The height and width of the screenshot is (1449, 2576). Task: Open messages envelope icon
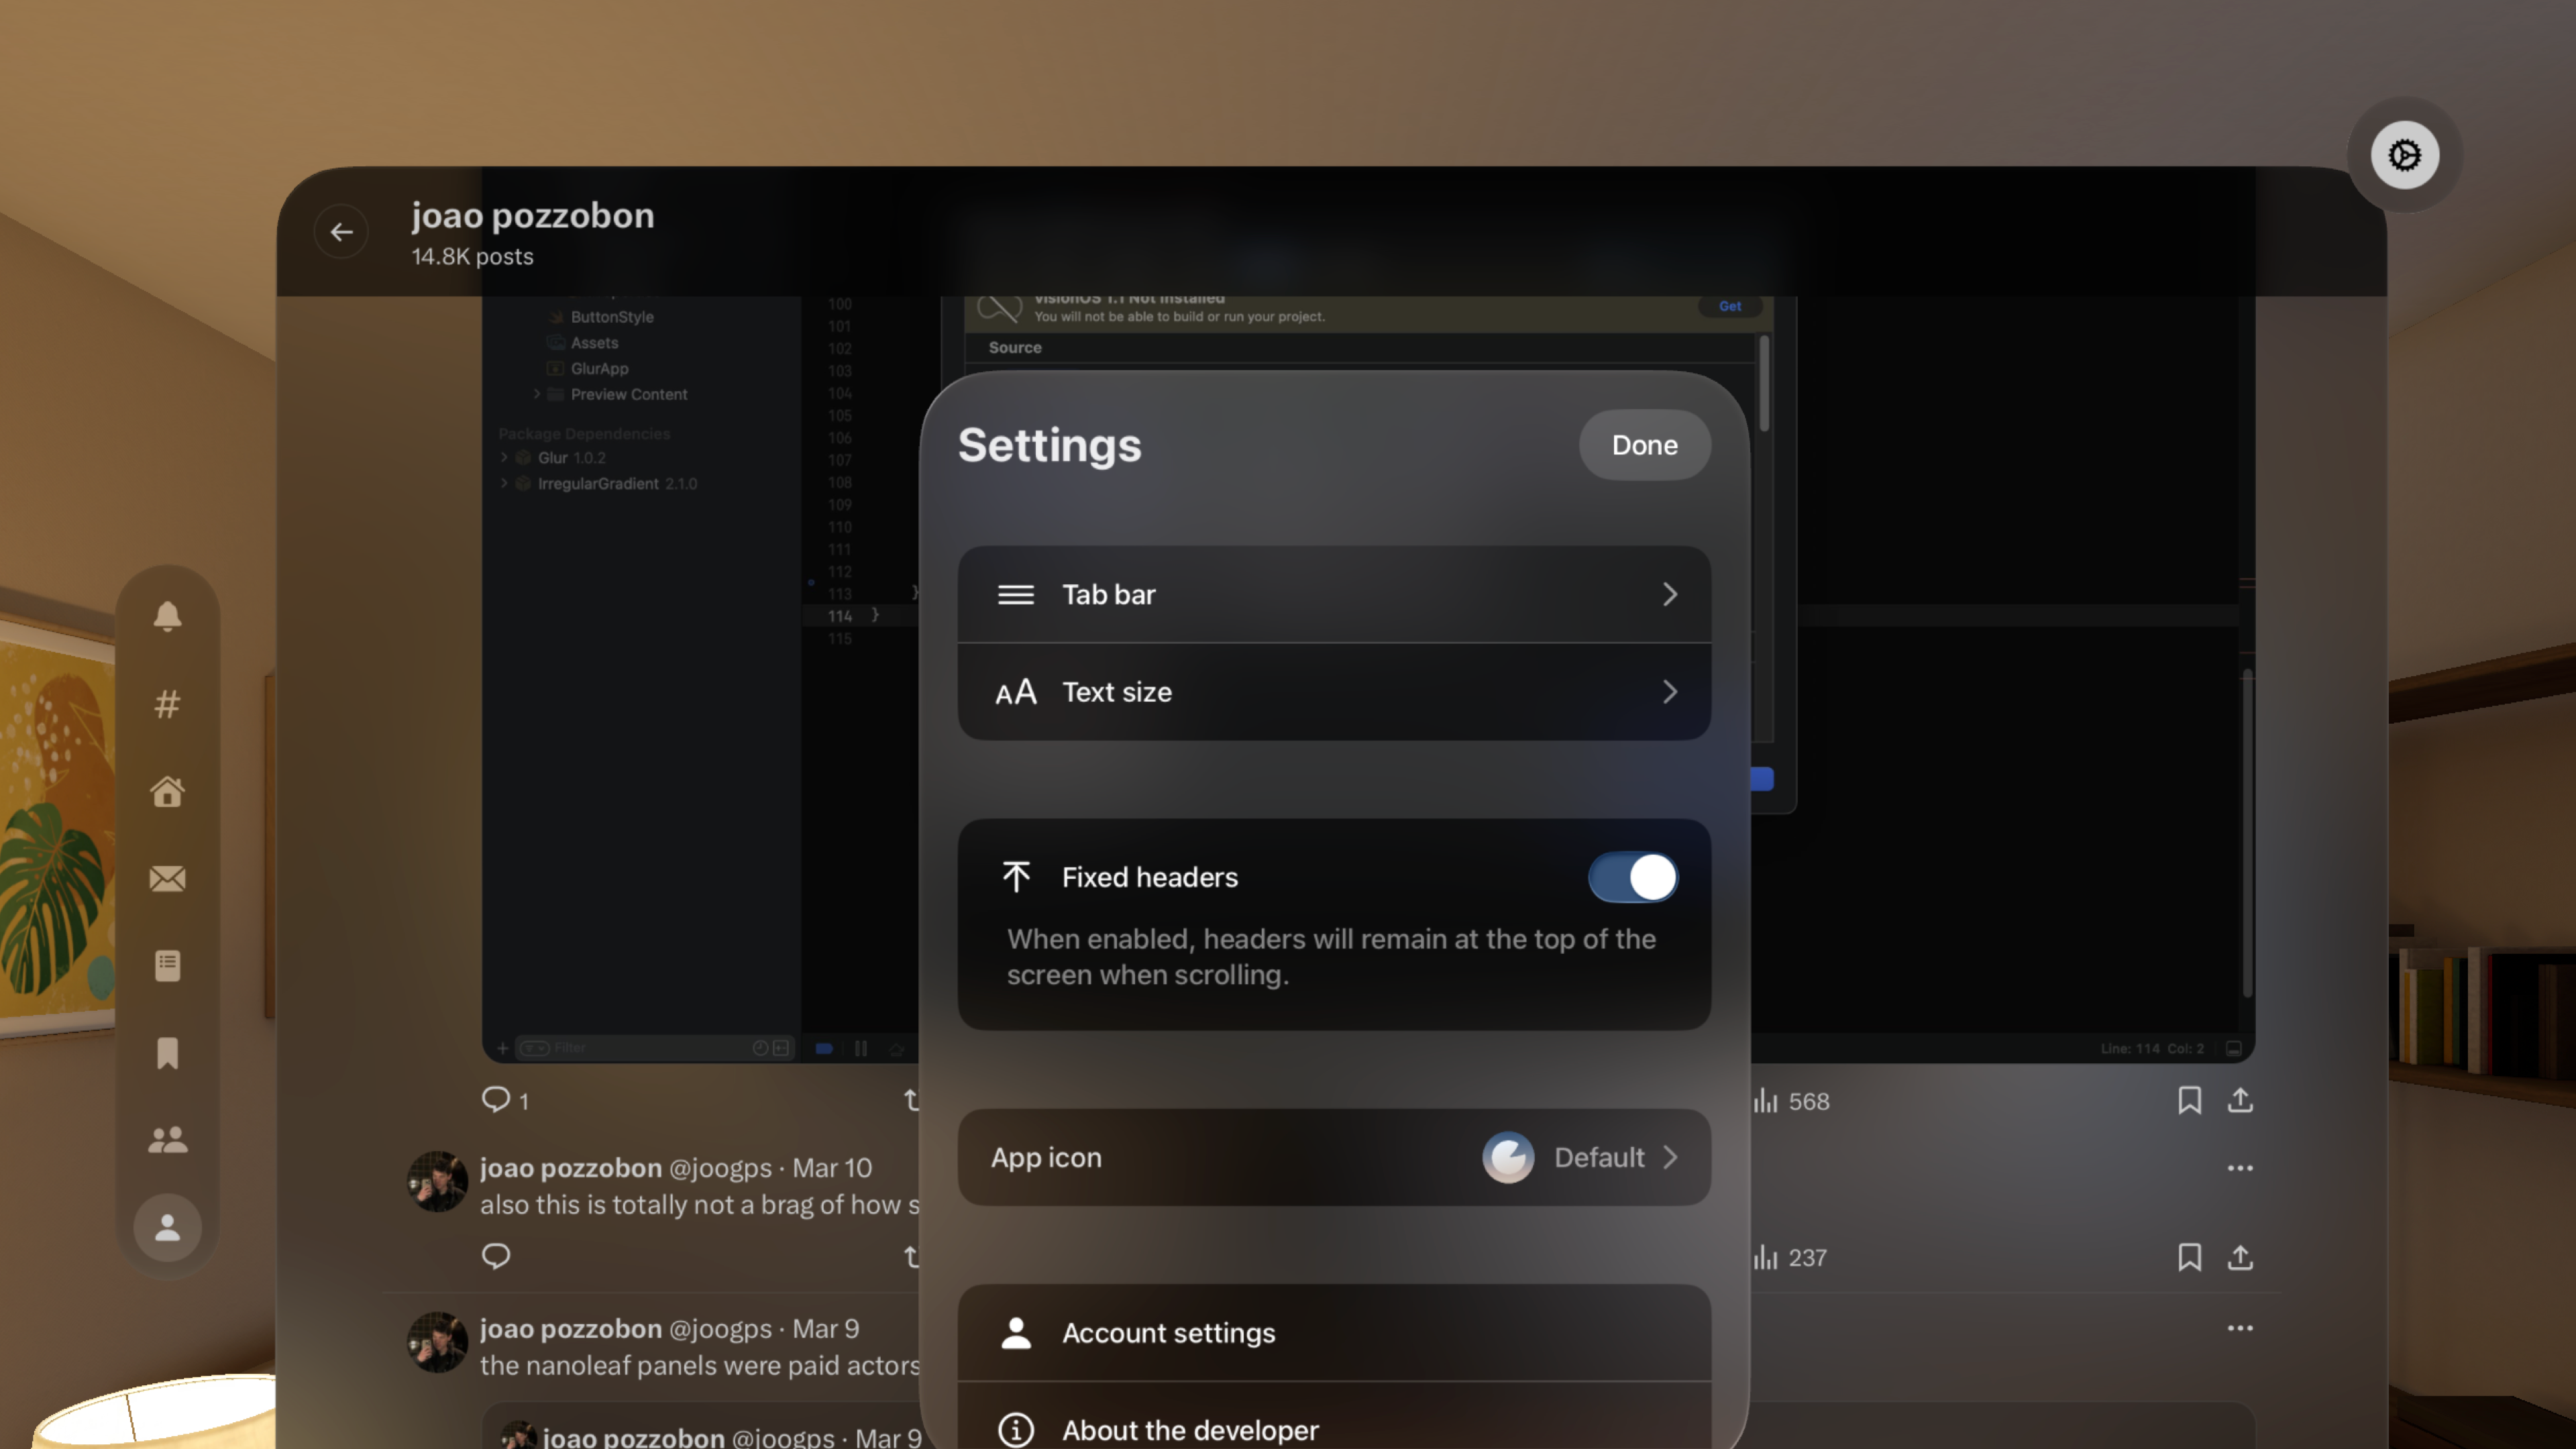(167, 878)
